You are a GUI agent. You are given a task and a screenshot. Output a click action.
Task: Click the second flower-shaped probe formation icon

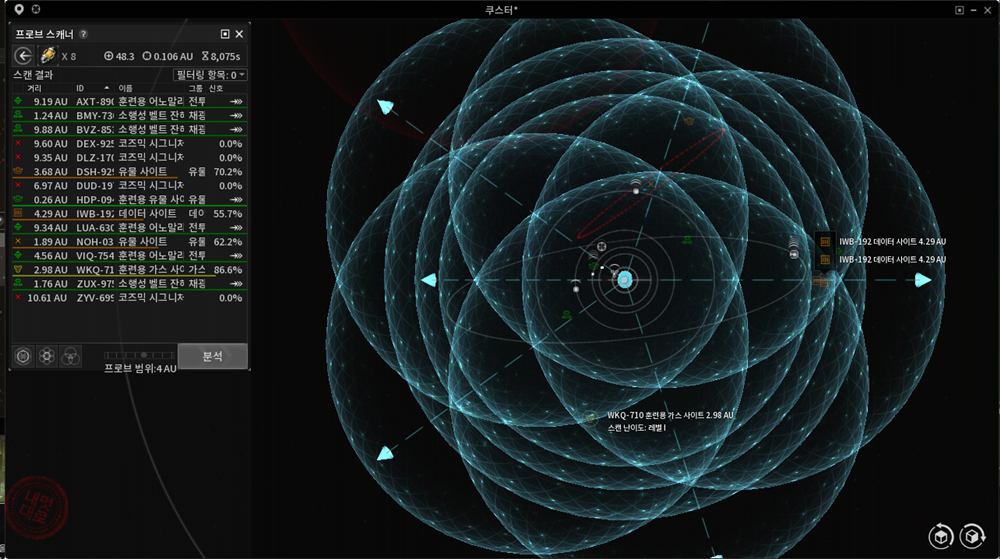point(47,356)
